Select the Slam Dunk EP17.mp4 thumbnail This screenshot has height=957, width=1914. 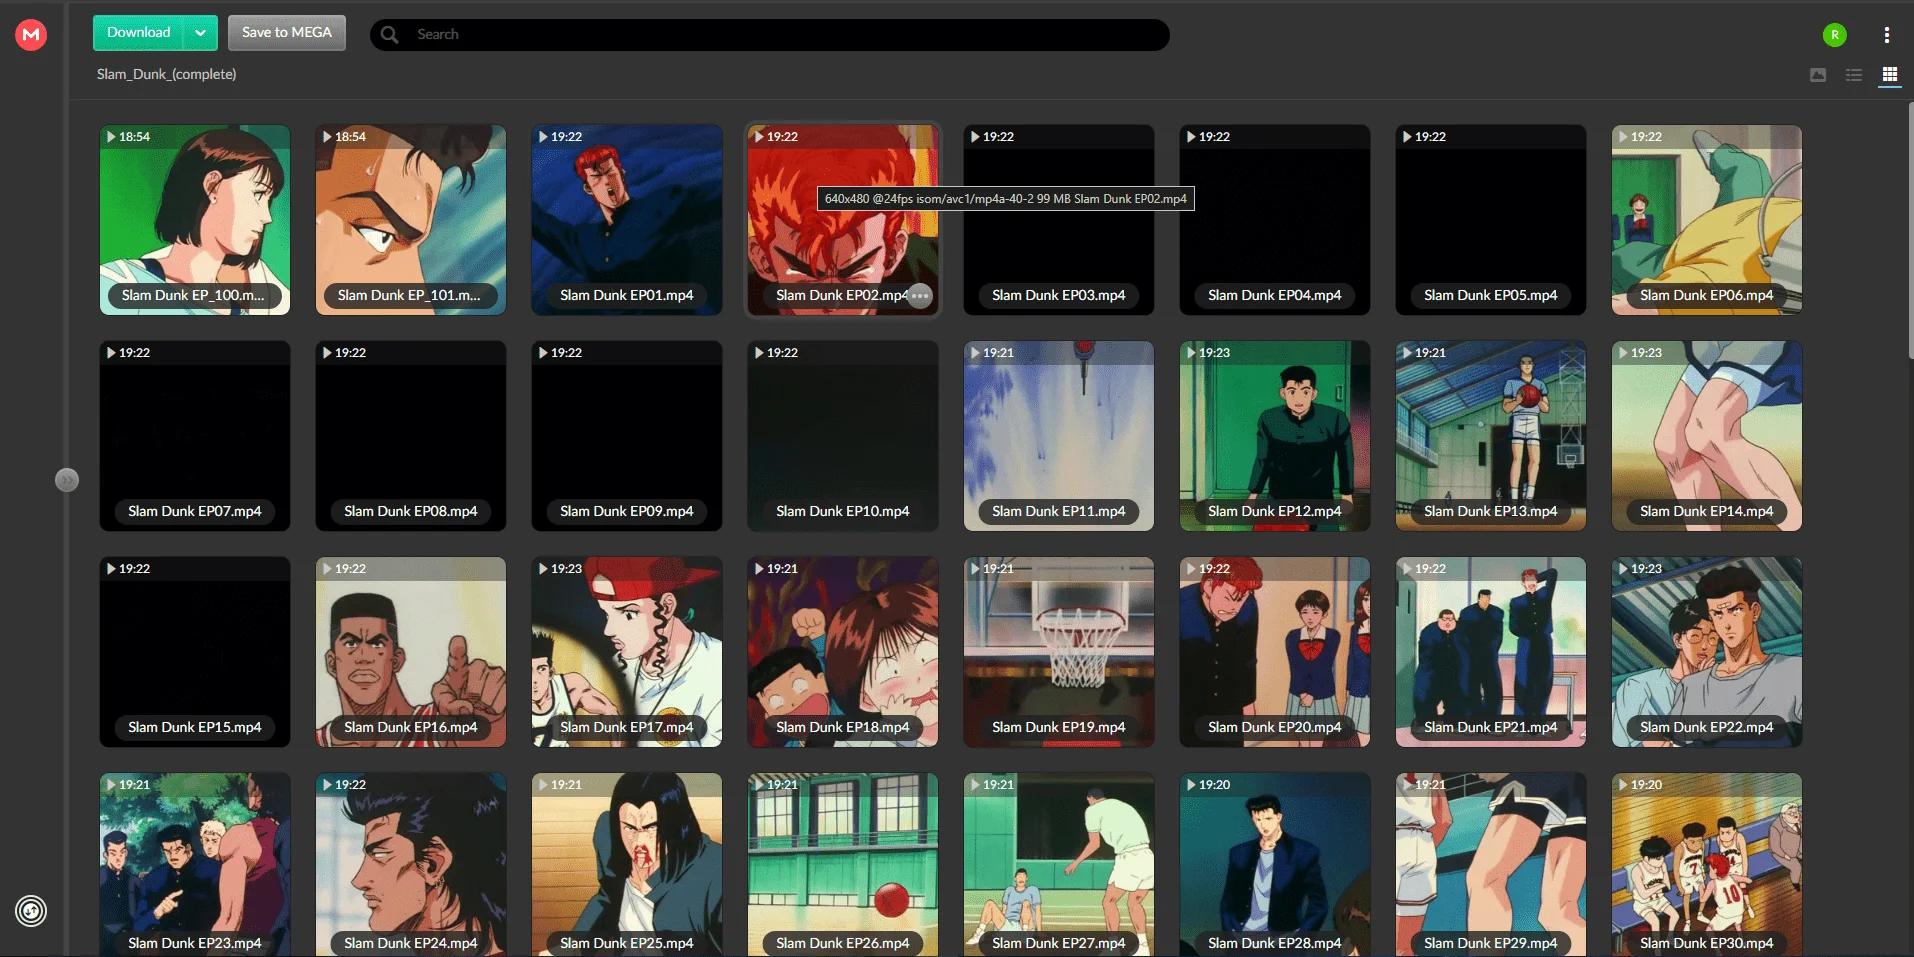[627, 652]
